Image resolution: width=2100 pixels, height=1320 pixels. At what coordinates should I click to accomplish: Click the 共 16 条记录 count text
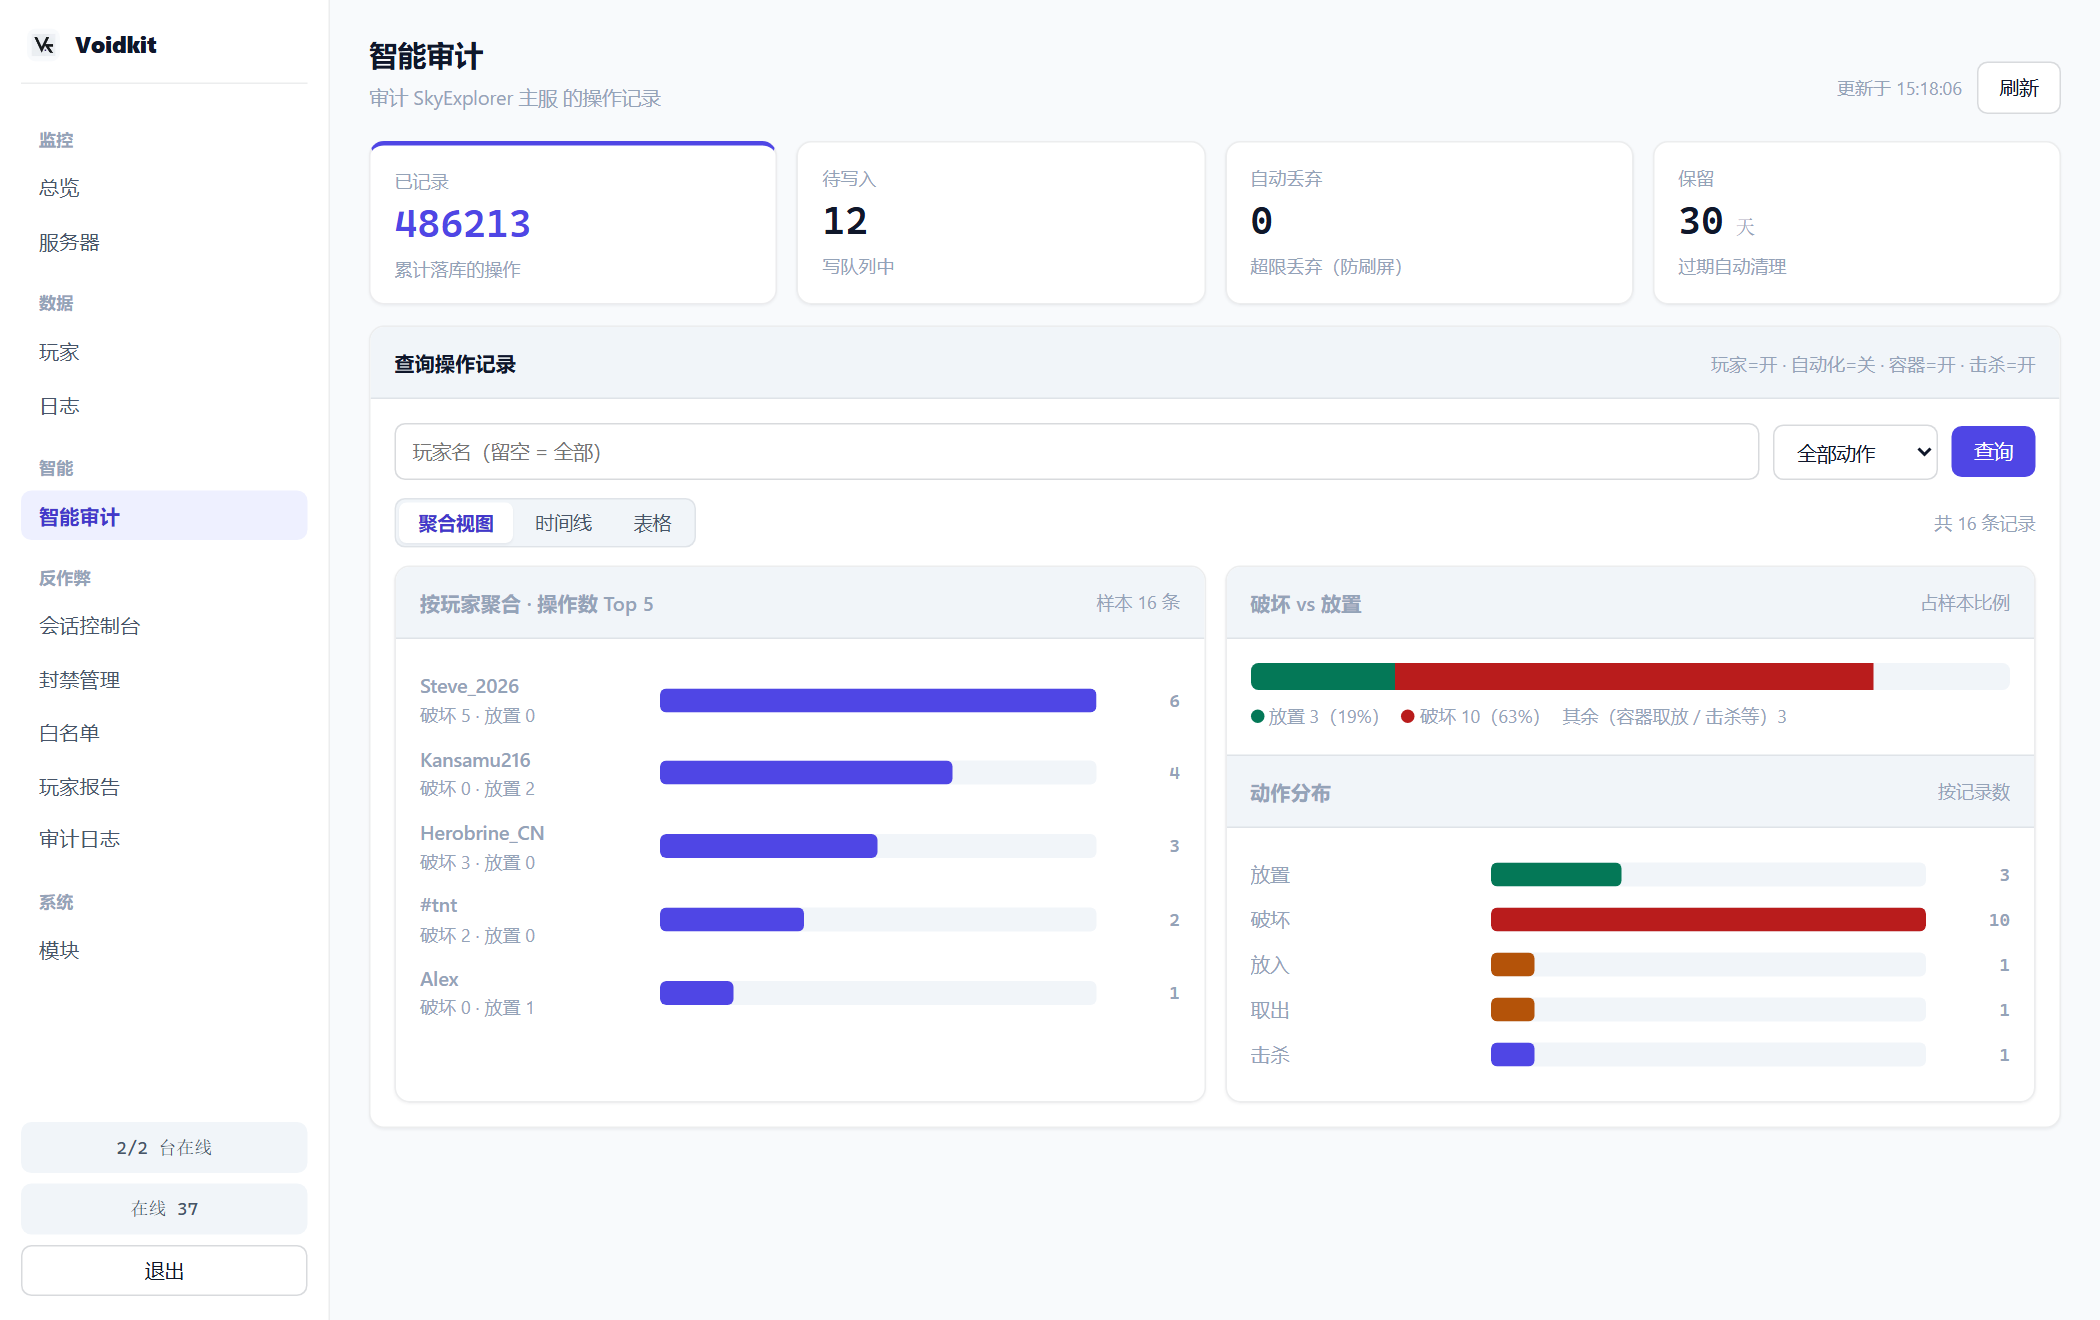pos(1984,523)
